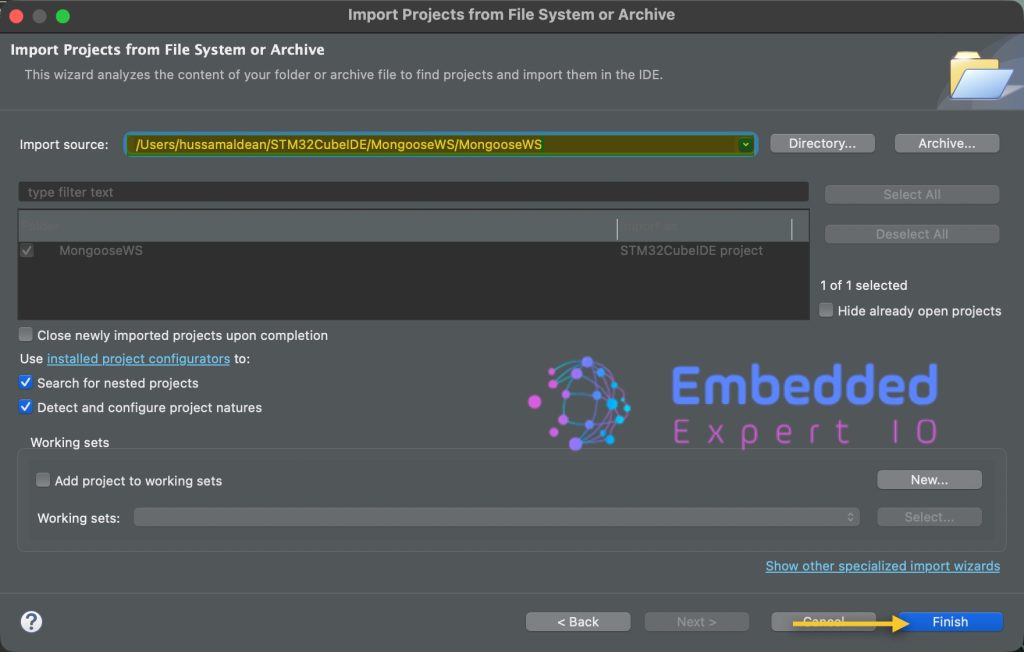Open the installed project configurators link
This screenshot has height=652, width=1024.
[138, 359]
